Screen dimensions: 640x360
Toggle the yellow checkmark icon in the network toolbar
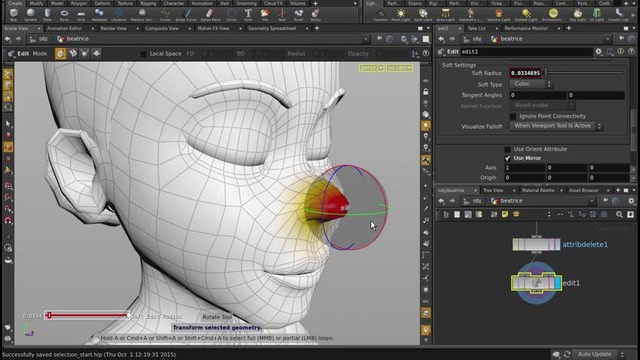point(505,214)
